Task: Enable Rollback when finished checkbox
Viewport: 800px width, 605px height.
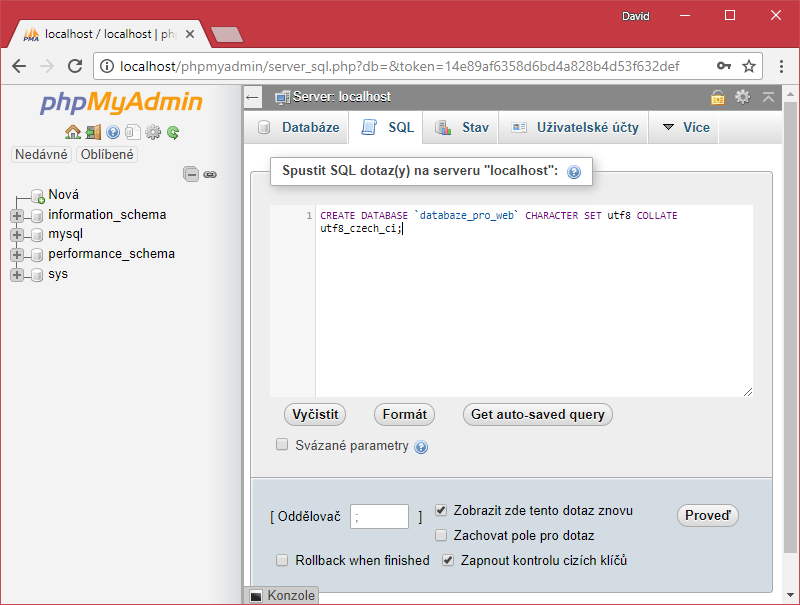Action: [x=282, y=560]
